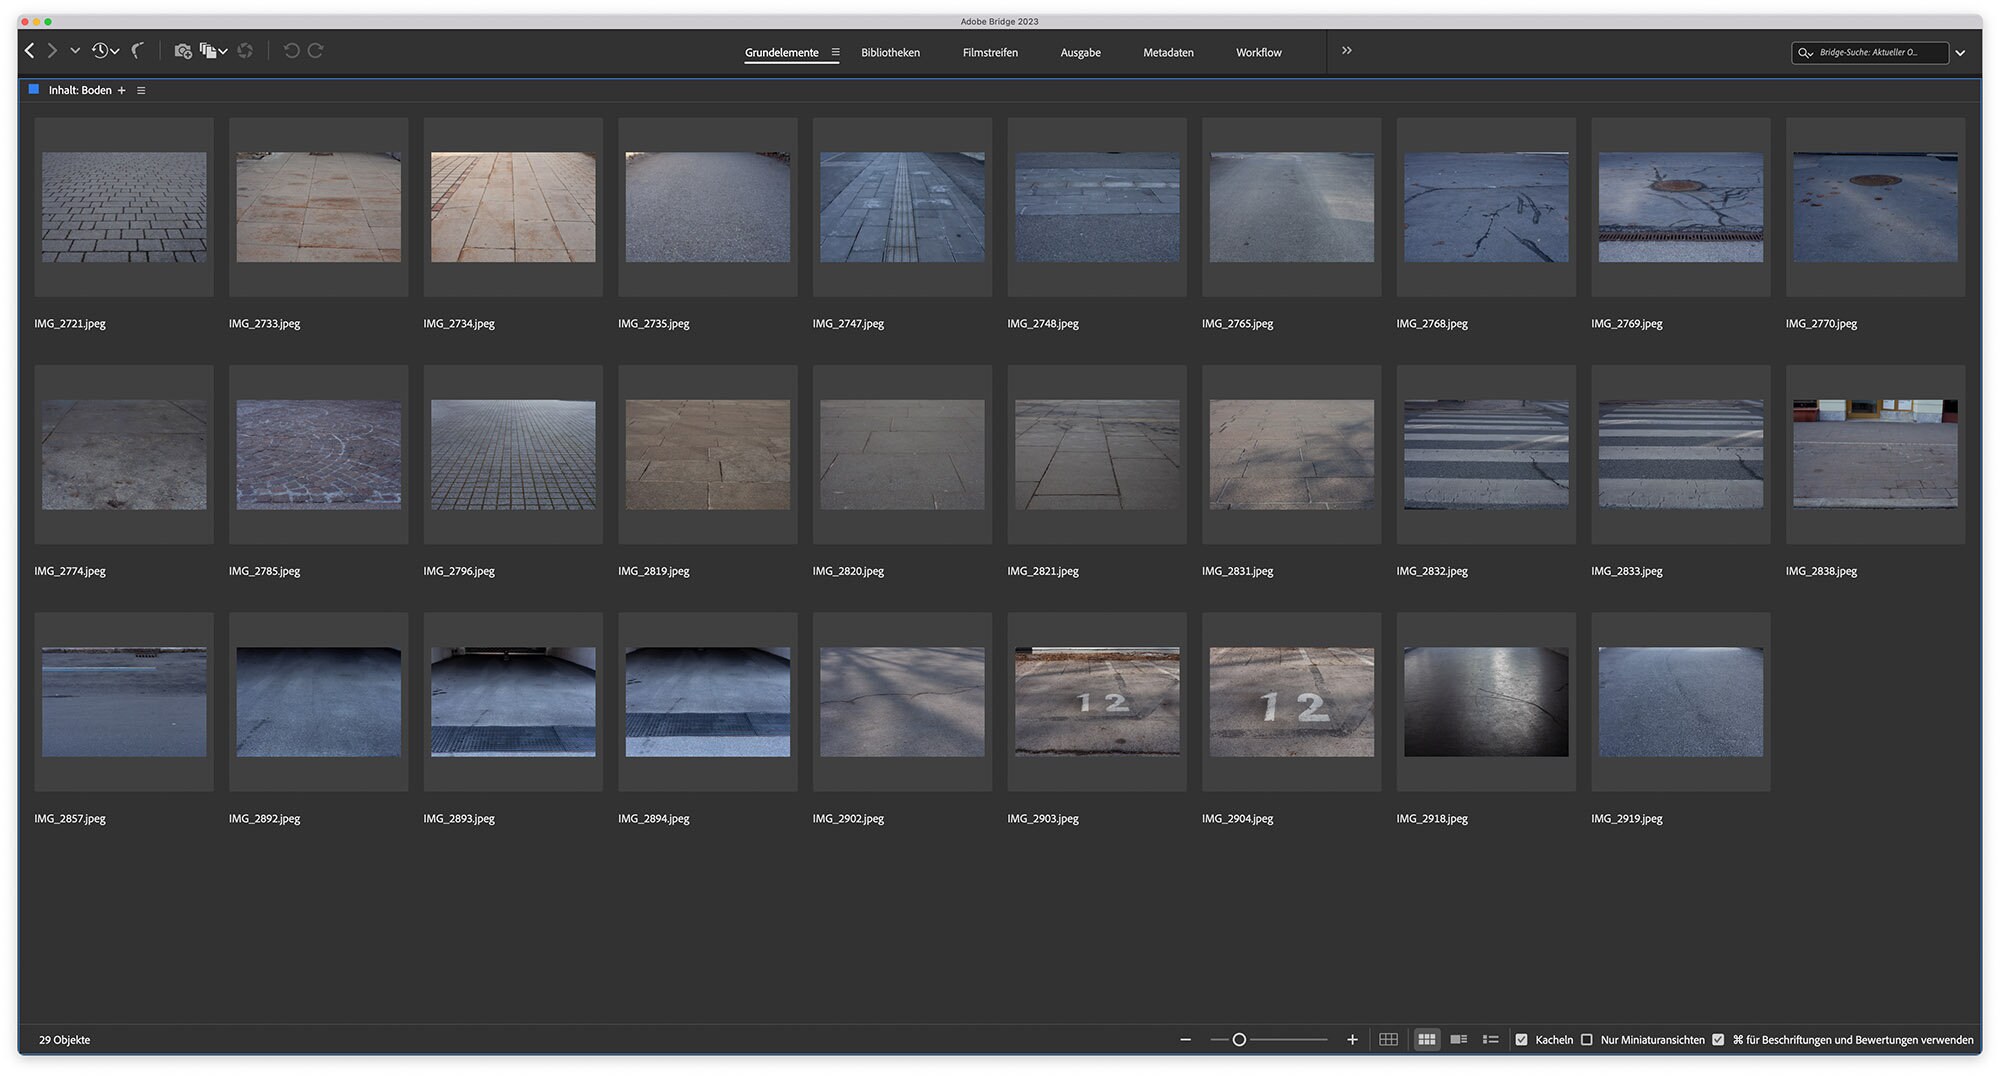This screenshot has width=2000, height=1076.
Task: Undo the last action via the undo arrow
Action: pyautogui.click(x=290, y=50)
